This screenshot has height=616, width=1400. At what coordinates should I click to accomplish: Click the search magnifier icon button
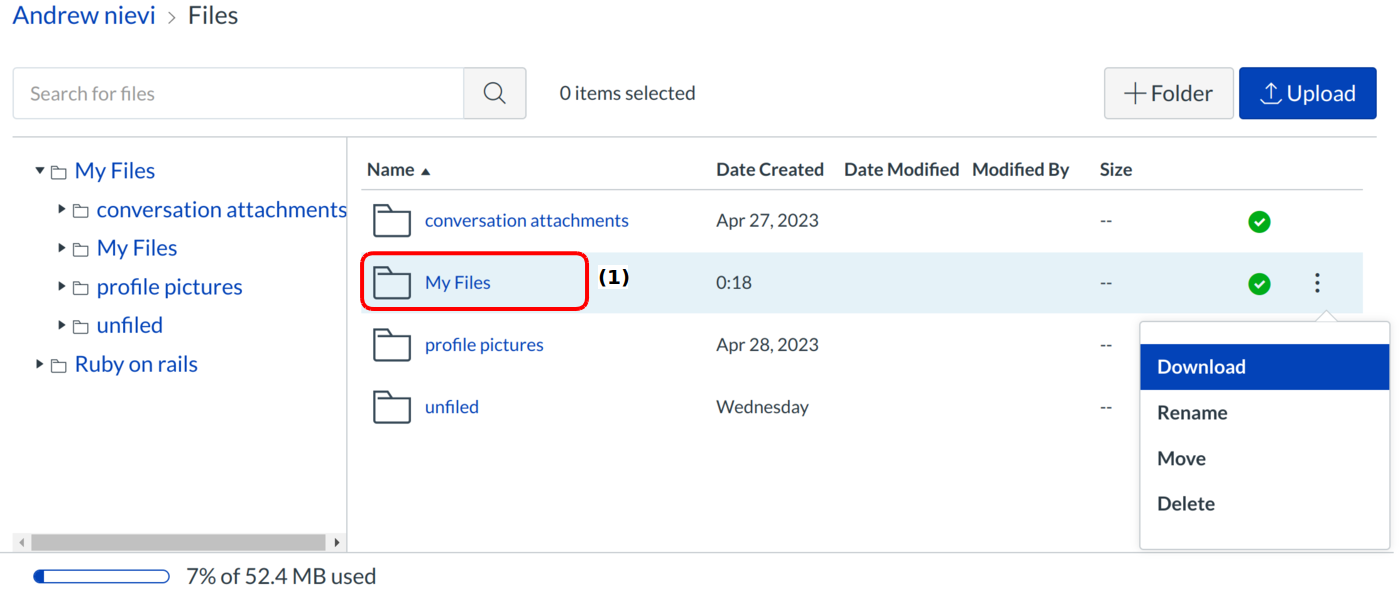[x=494, y=94]
